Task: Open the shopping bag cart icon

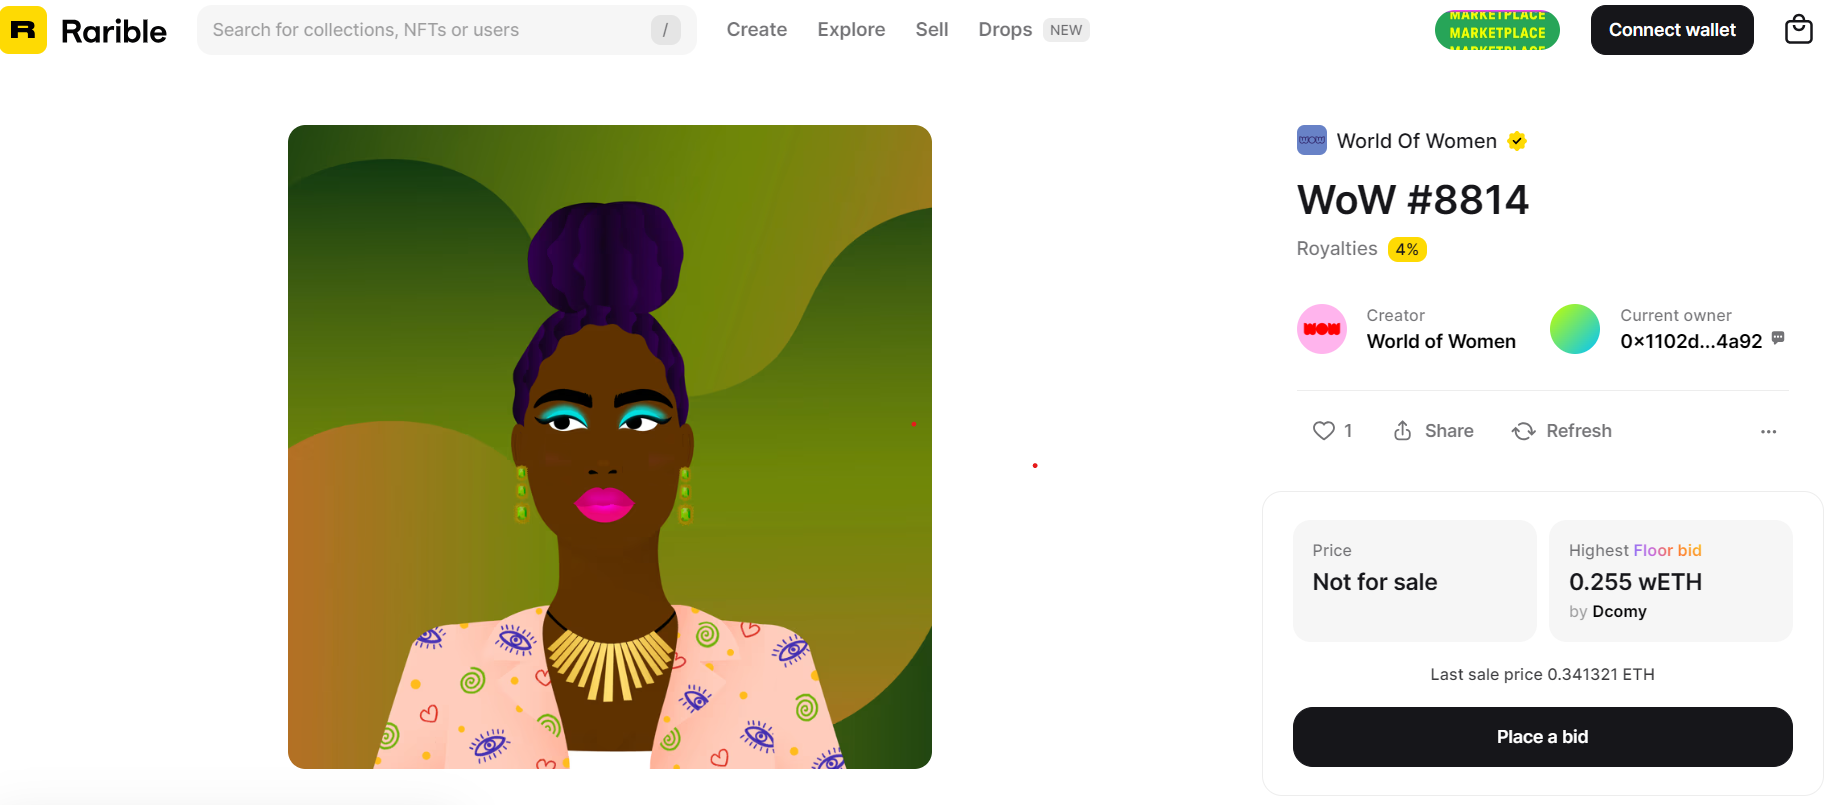Action: coord(1798,30)
